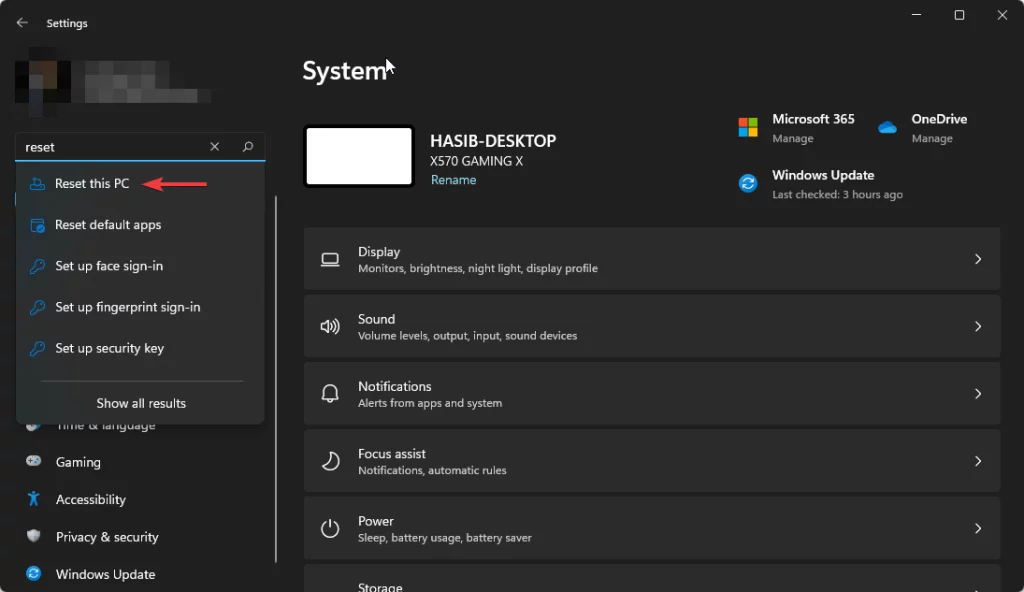Open the Display settings chevron
Image resolution: width=1024 pixels, height=592 pixels.
[x=978, y=258]
